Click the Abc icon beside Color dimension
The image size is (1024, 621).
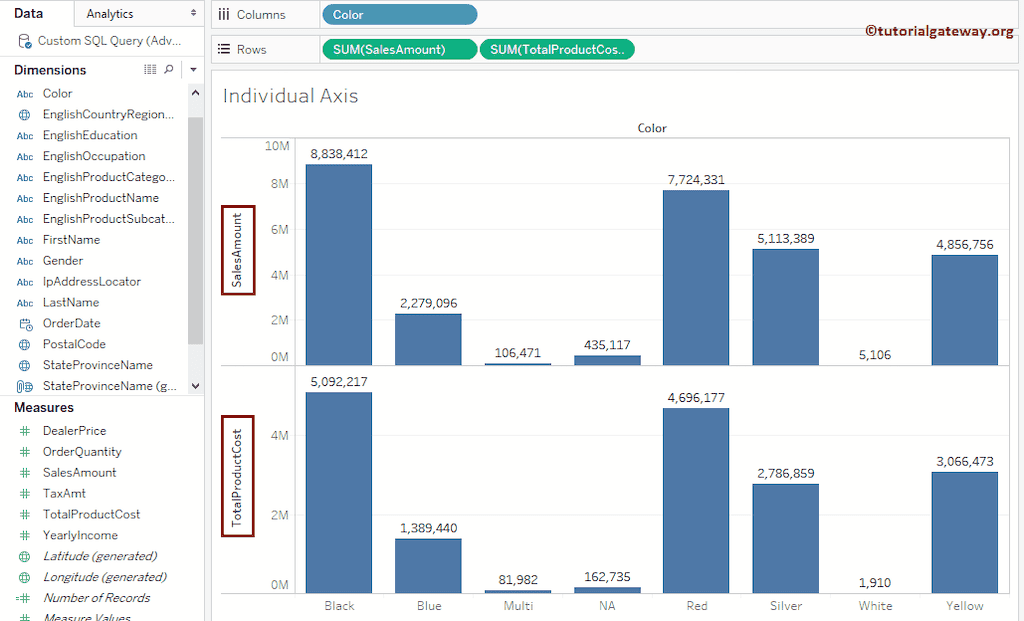pyautogui.click(x=23, y=93)
